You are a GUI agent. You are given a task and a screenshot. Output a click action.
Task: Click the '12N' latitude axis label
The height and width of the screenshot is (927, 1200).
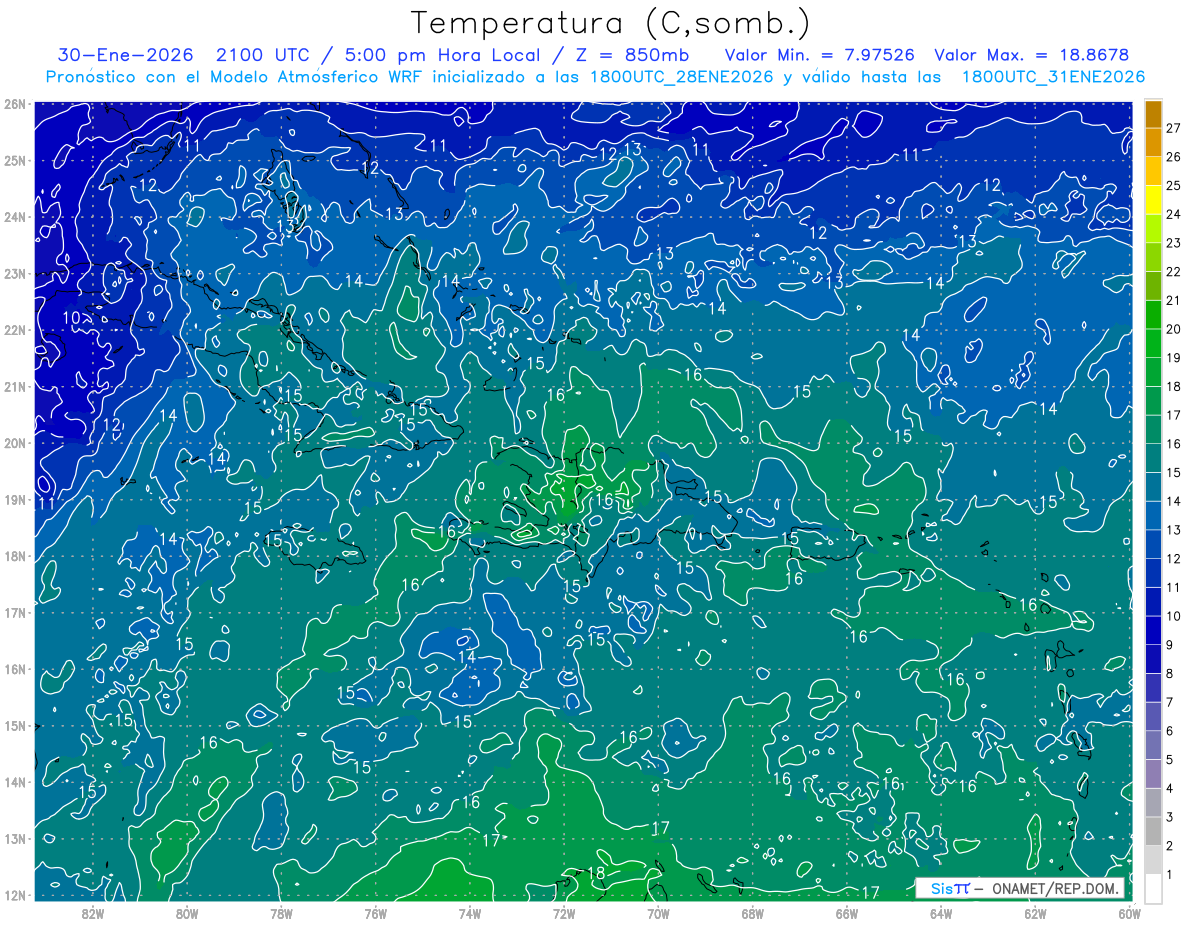point(15,895)
